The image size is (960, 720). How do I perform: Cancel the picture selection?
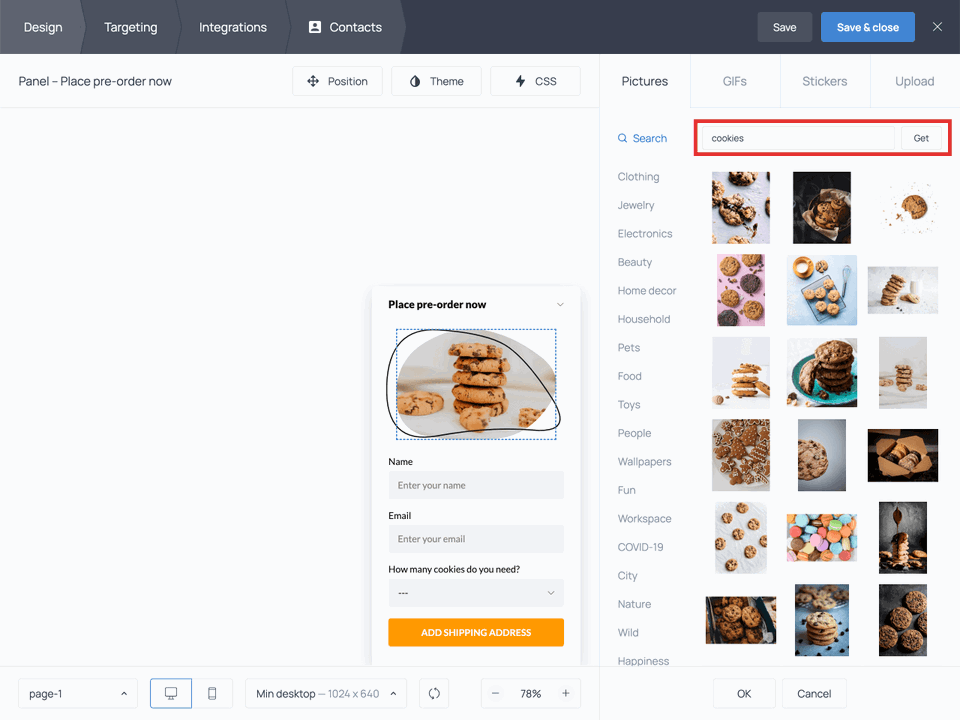point(814,693)
